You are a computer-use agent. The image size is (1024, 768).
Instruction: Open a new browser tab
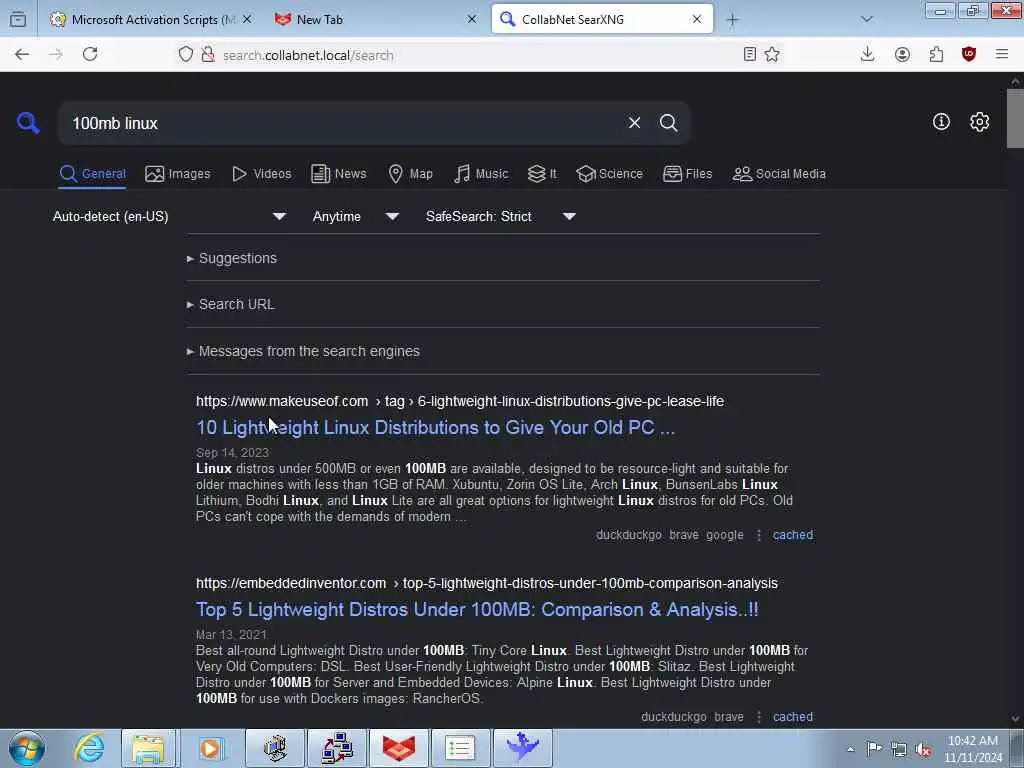tap(733, 20)
